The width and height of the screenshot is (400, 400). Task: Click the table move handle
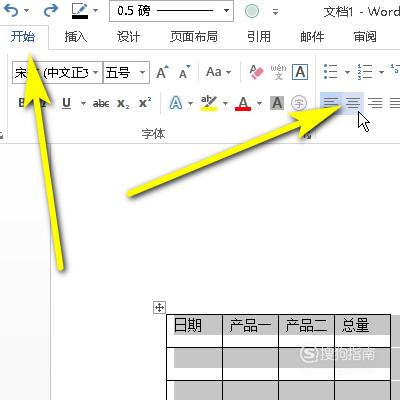coord(159,307)
